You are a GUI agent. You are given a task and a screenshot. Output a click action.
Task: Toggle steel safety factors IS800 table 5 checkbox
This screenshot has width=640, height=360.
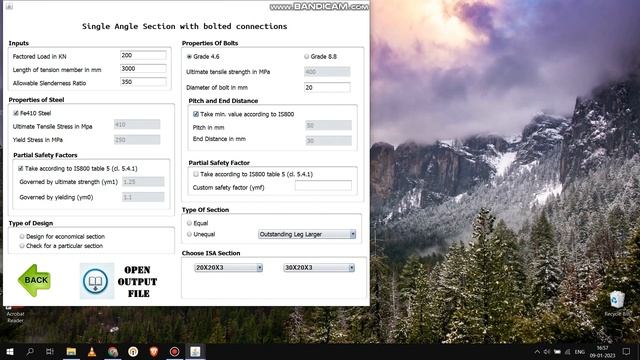click(20, 168)
